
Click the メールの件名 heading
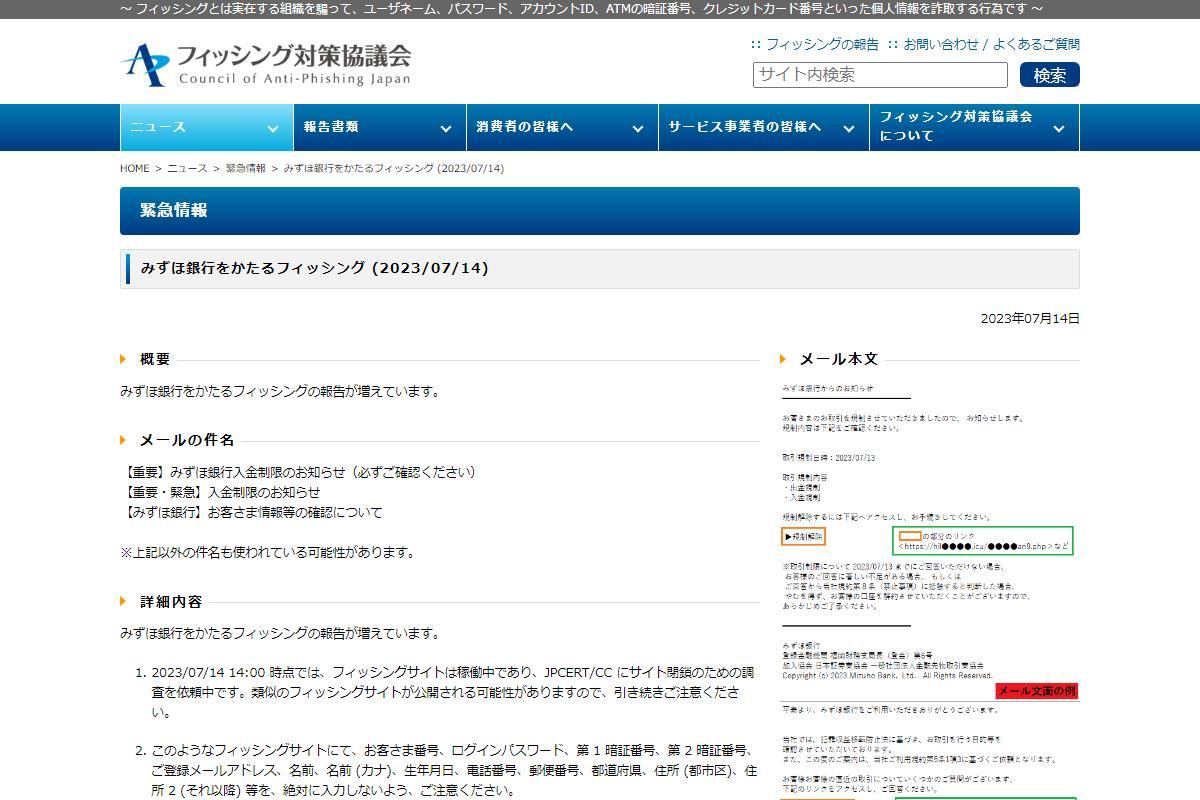[x=187, y=440]
